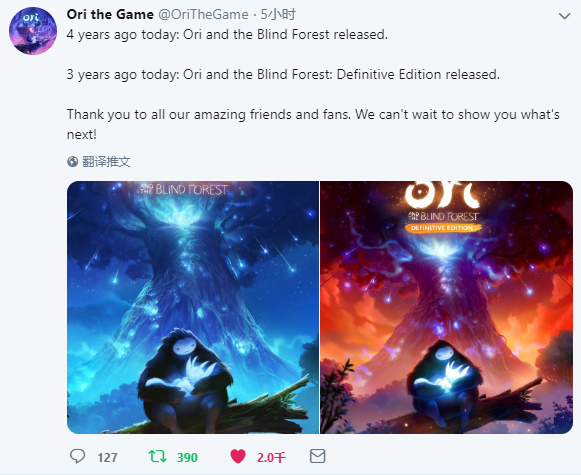The height and width of the screenshot is (475, 581).
Task: Click the reply speech bubble icon
Action: coord(77,456)
